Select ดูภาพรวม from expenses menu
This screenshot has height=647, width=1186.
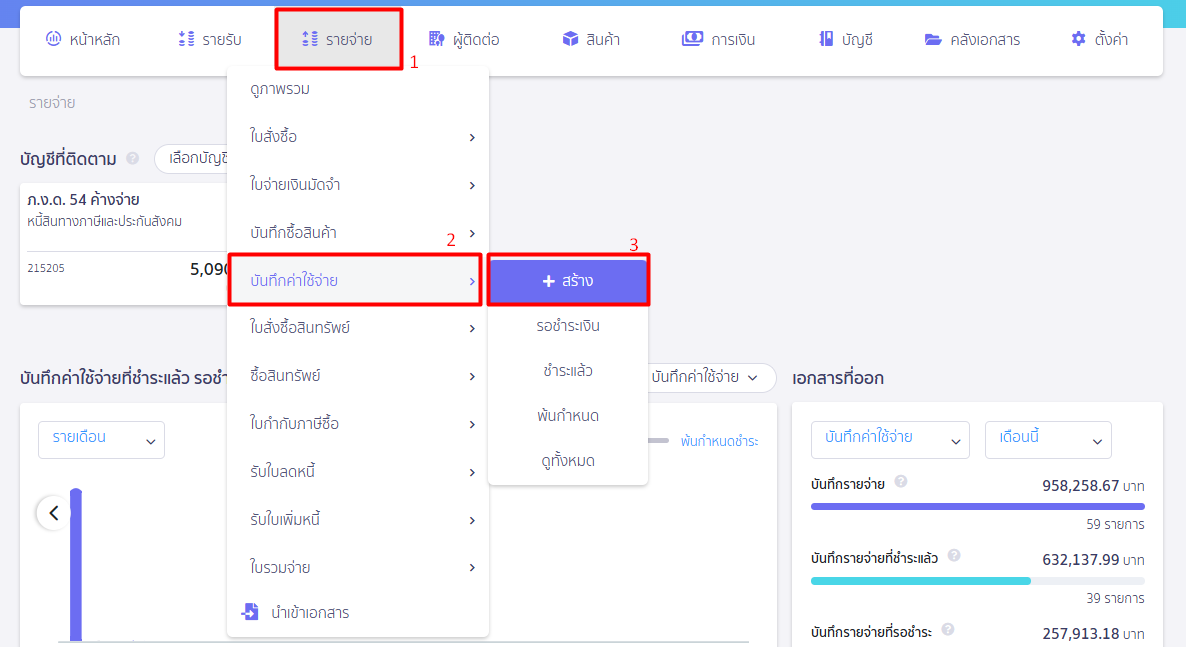(280, 89)
